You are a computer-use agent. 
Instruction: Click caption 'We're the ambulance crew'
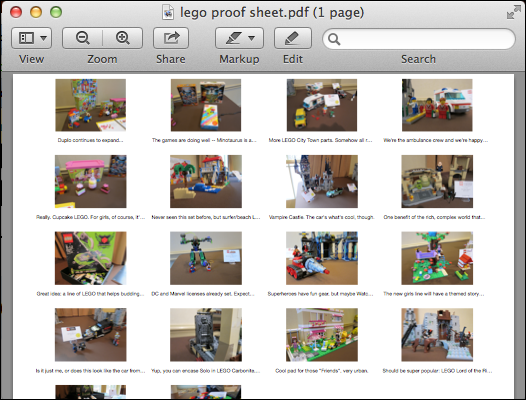click(x=435, y=140)
